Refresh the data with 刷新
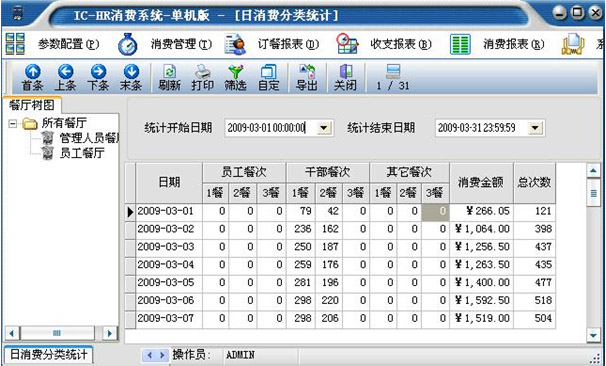The height and width of the screenshot is (366, 606). 169,77
